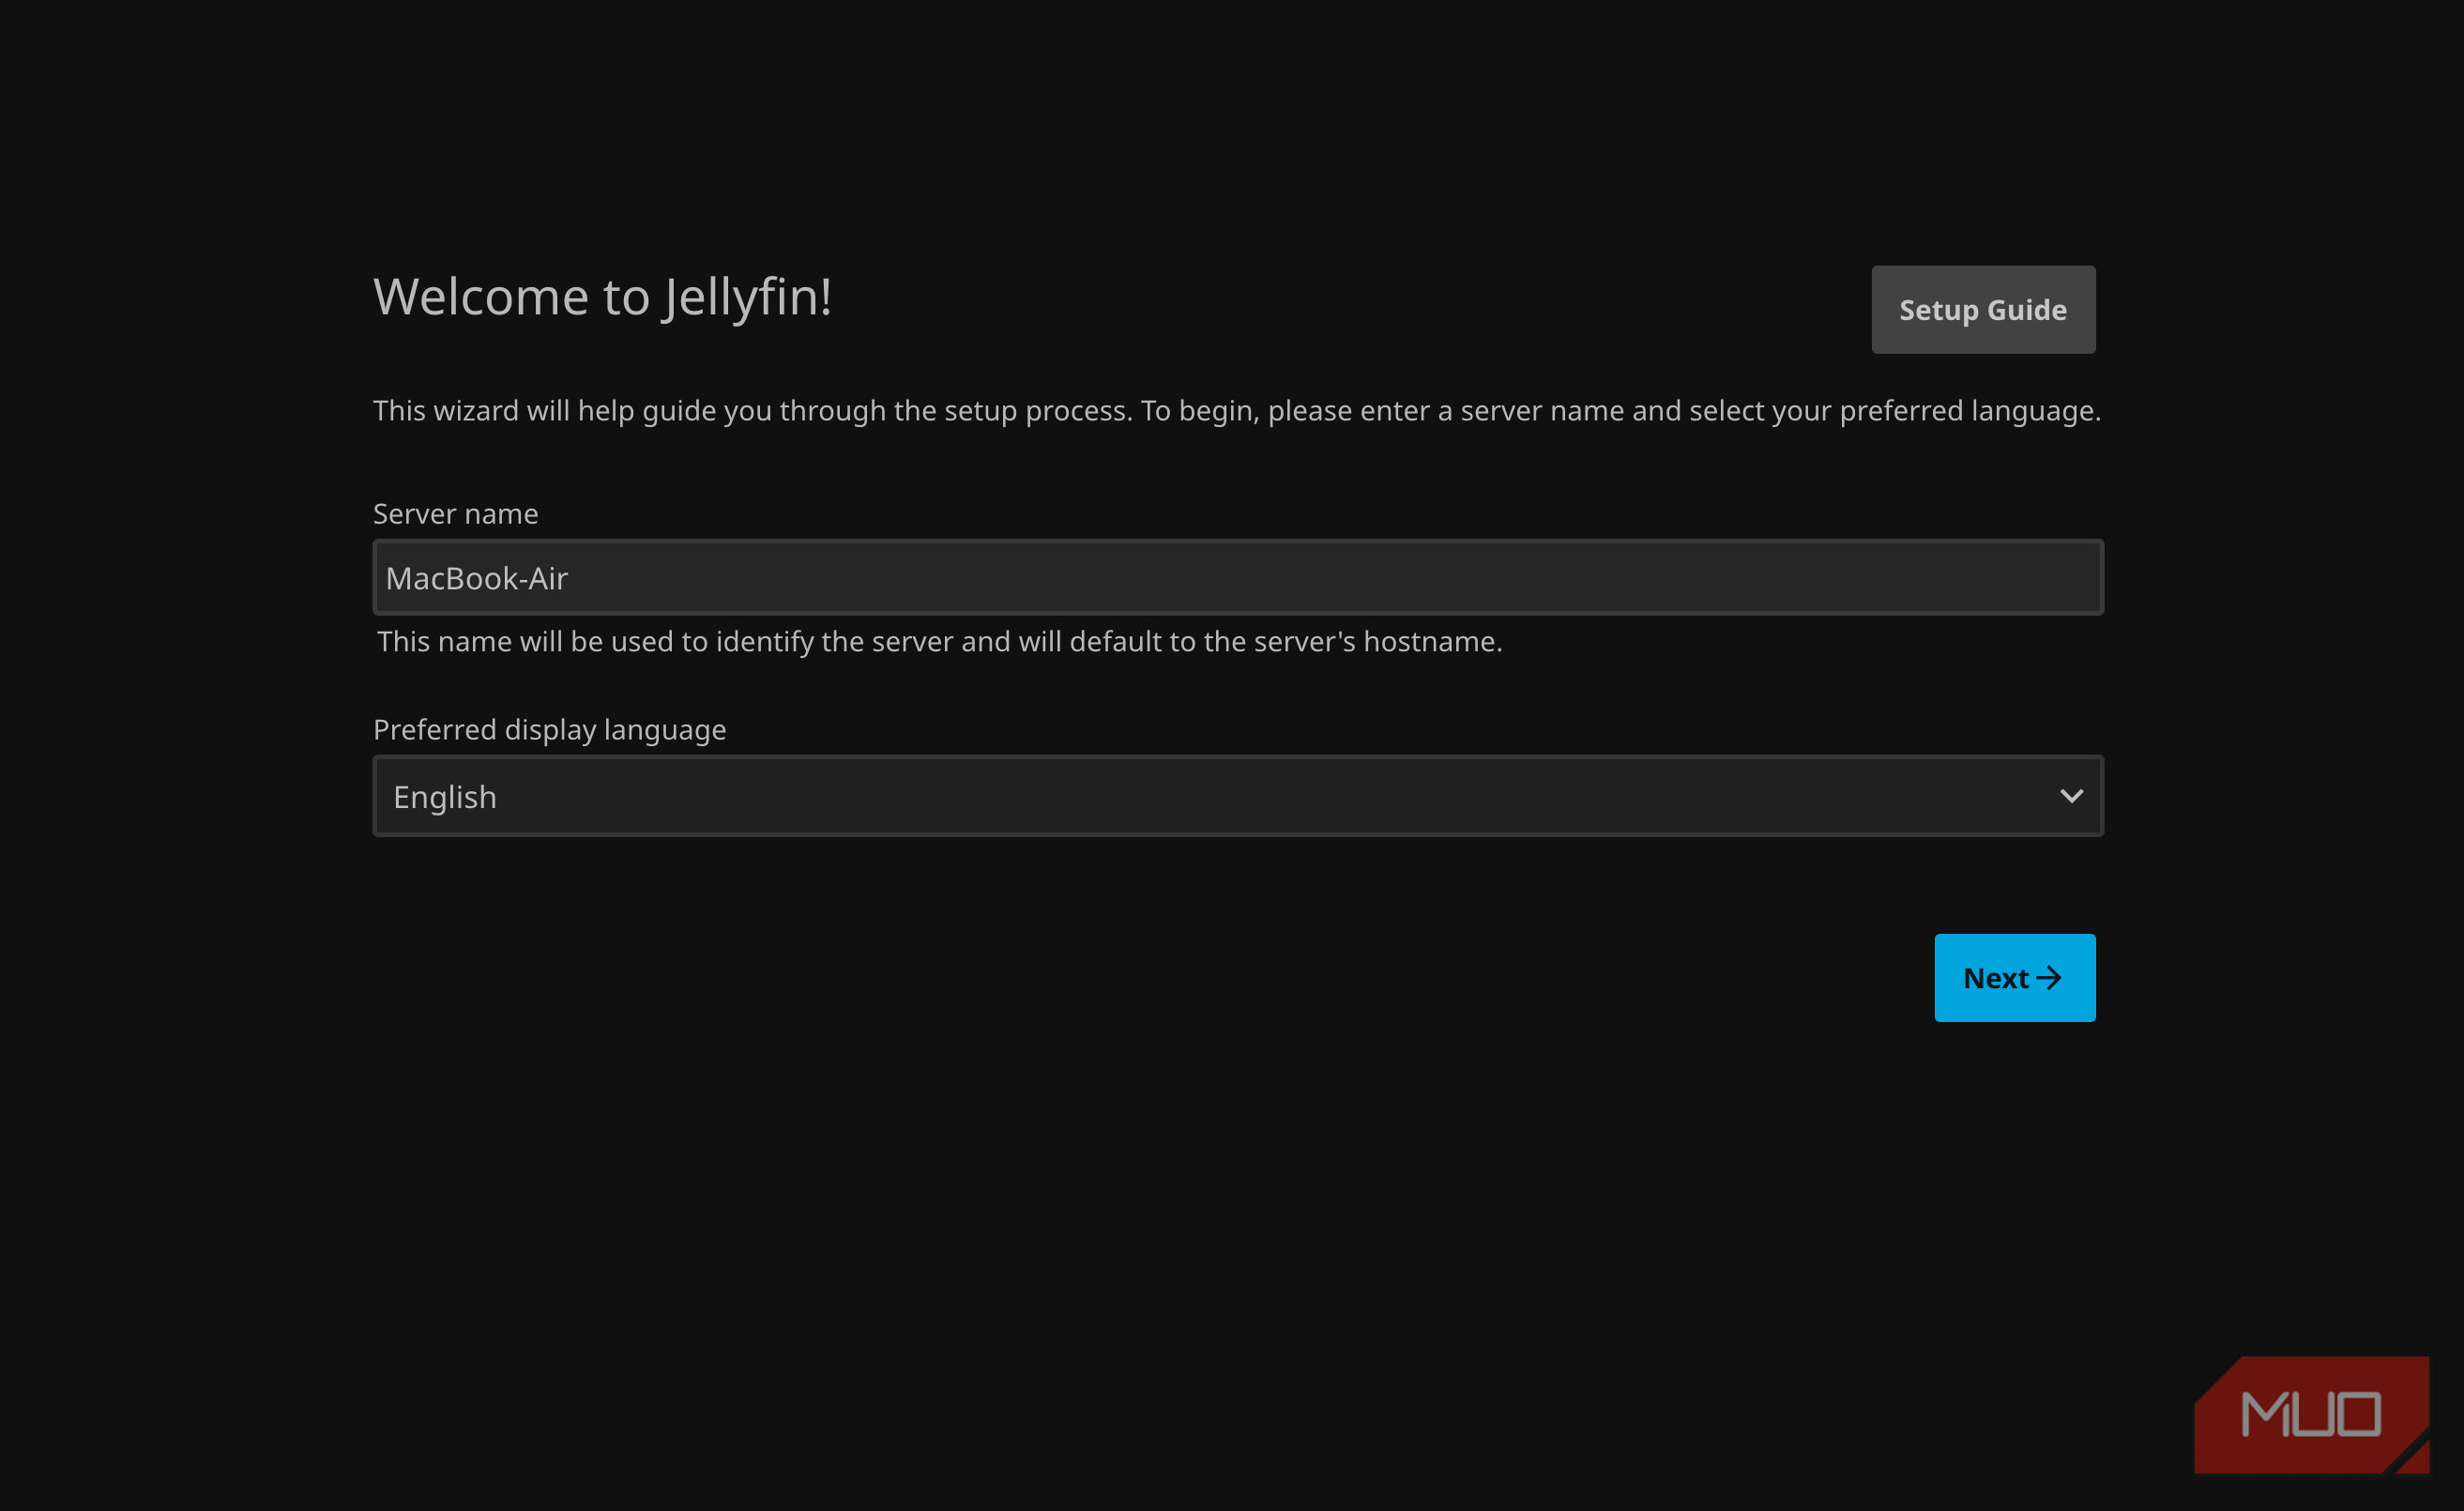Click the 'Server name' label

pyautogui.click(x=456, y=514)
